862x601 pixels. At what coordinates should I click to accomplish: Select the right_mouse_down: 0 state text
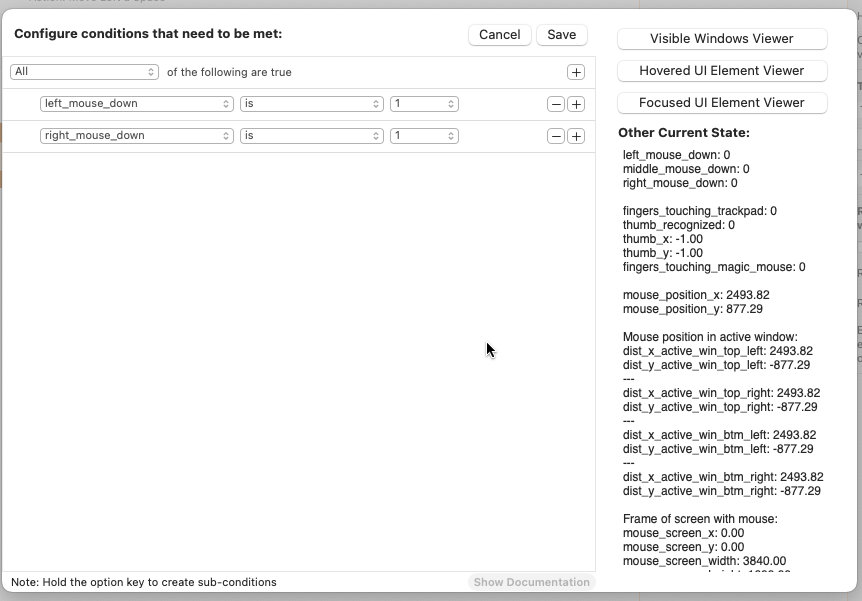click(x=680, y=183)
